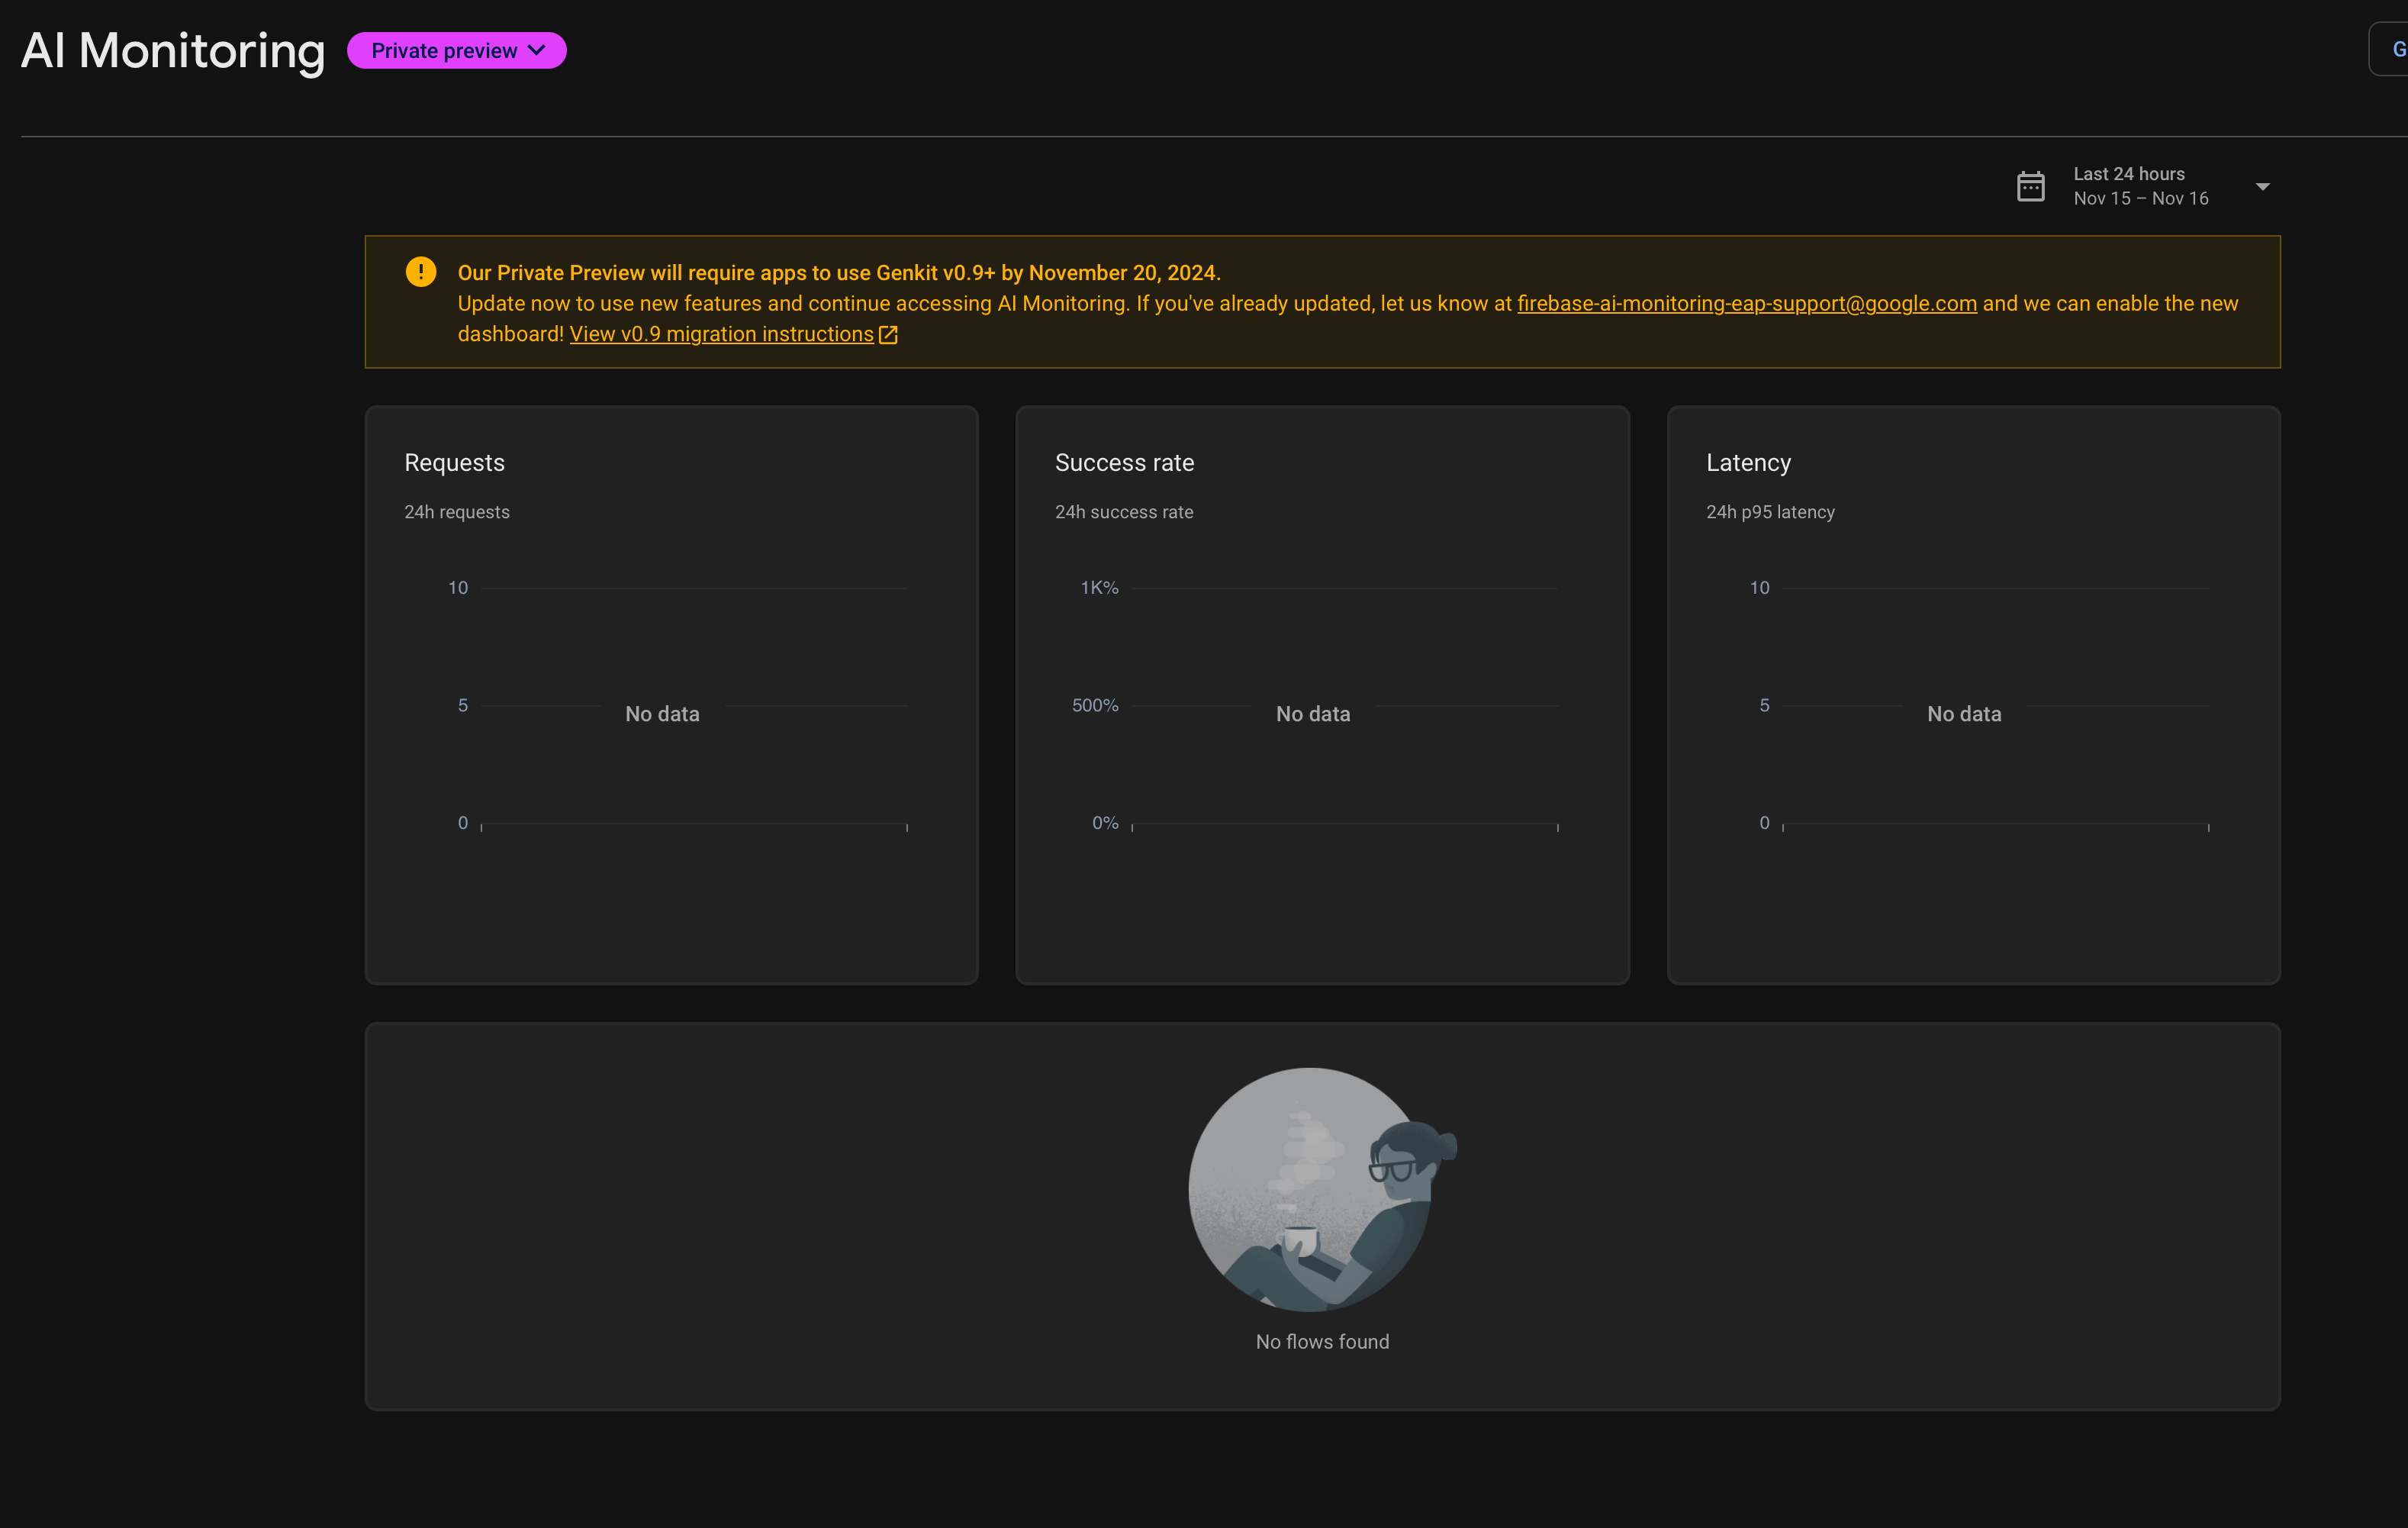Click the 24h p95 latency subtitle

(1770, 511)
